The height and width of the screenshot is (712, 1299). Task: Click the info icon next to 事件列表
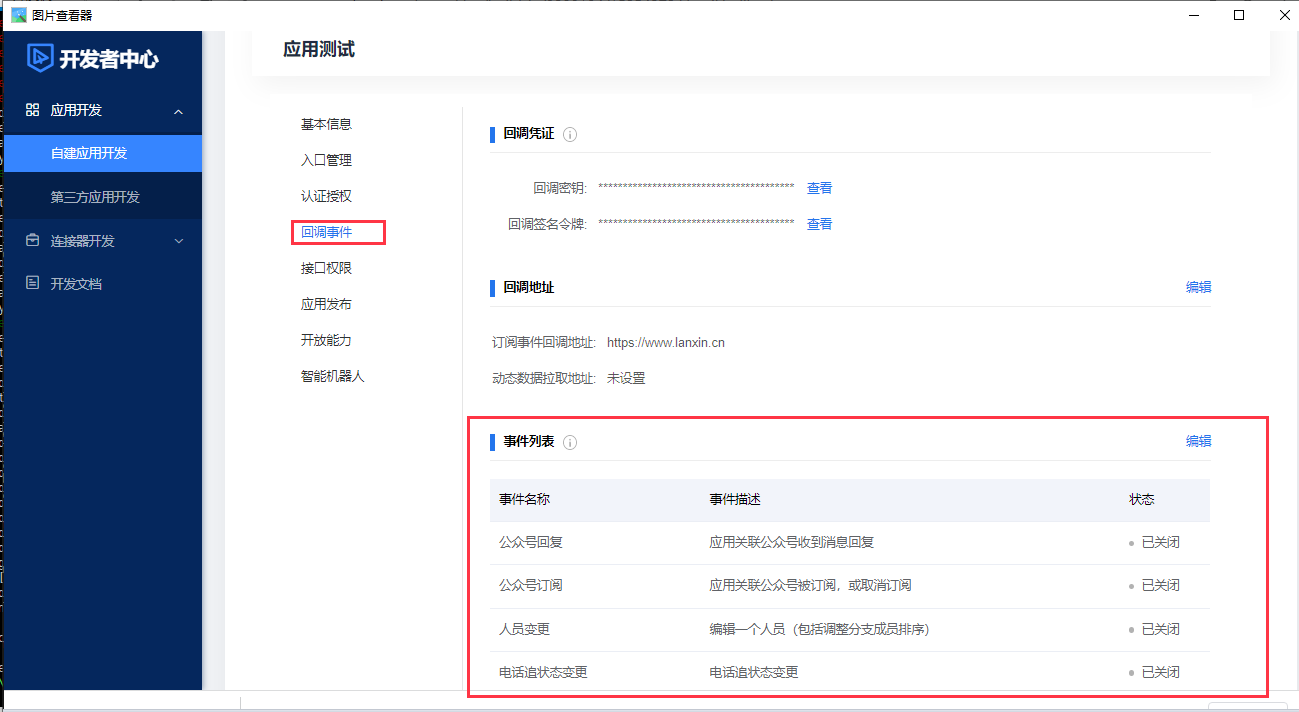[570, 442]
